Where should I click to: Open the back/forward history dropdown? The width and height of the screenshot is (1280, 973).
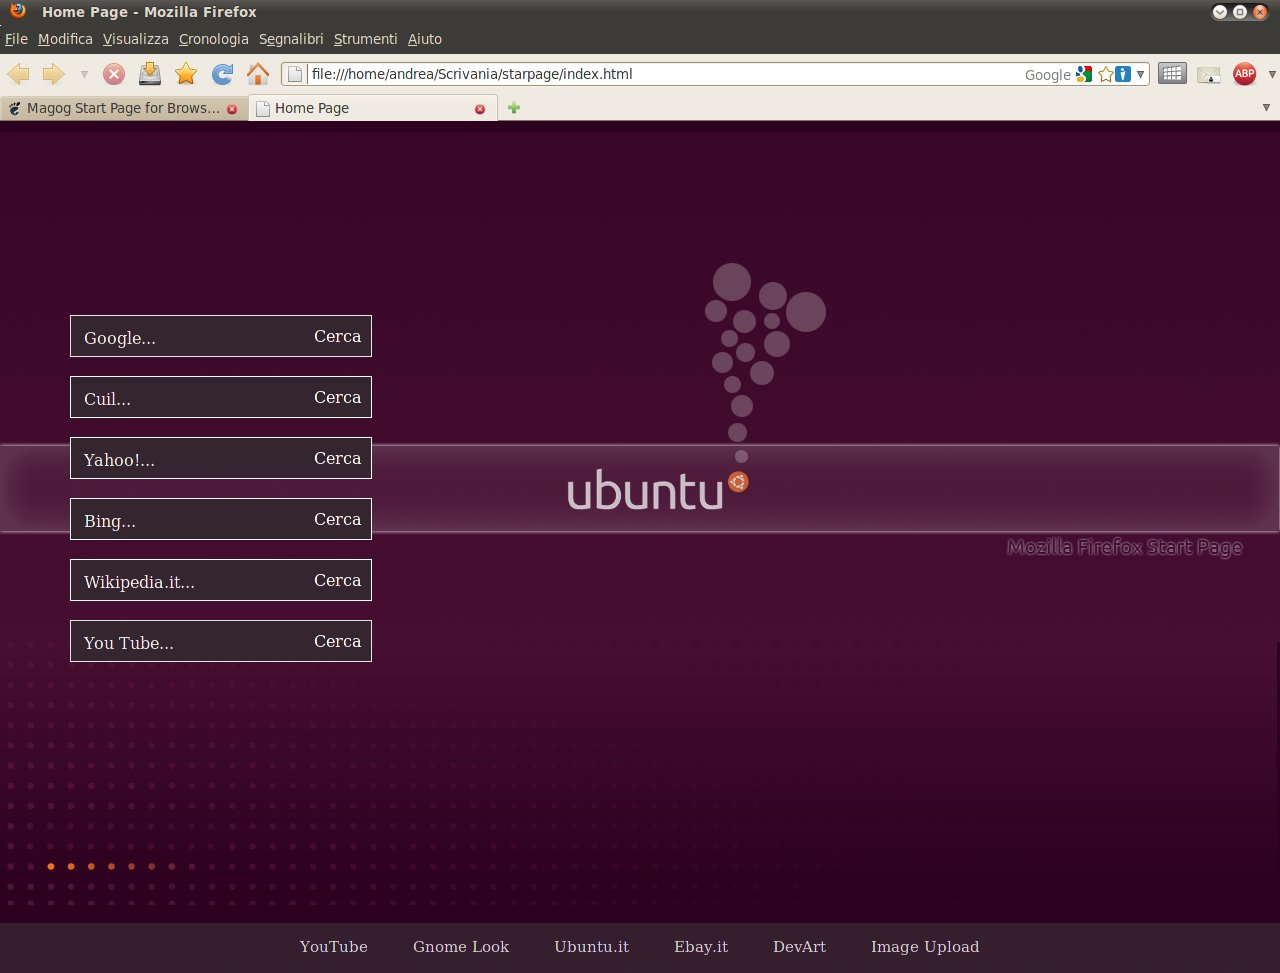click(x=84, y=74)
